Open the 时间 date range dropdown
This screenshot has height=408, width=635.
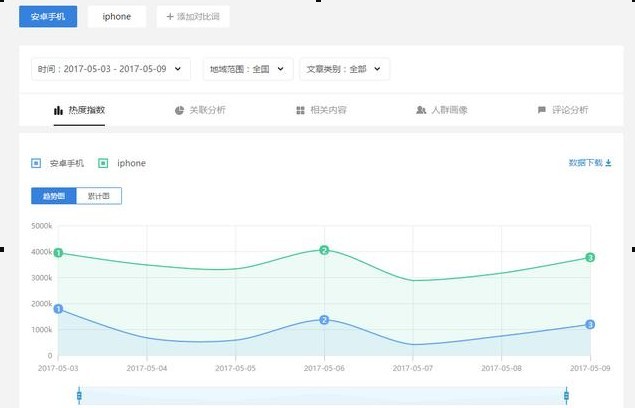(111, 69)
